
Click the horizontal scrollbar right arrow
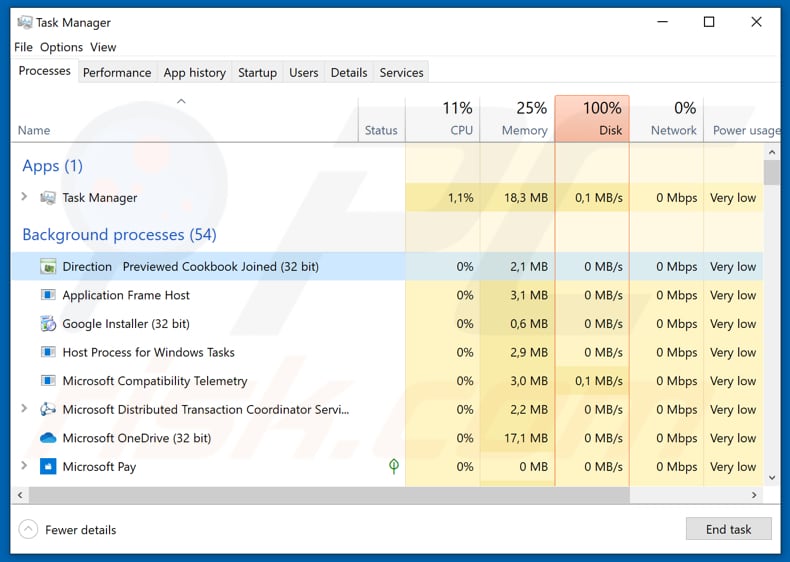click(x=754, y=495)
